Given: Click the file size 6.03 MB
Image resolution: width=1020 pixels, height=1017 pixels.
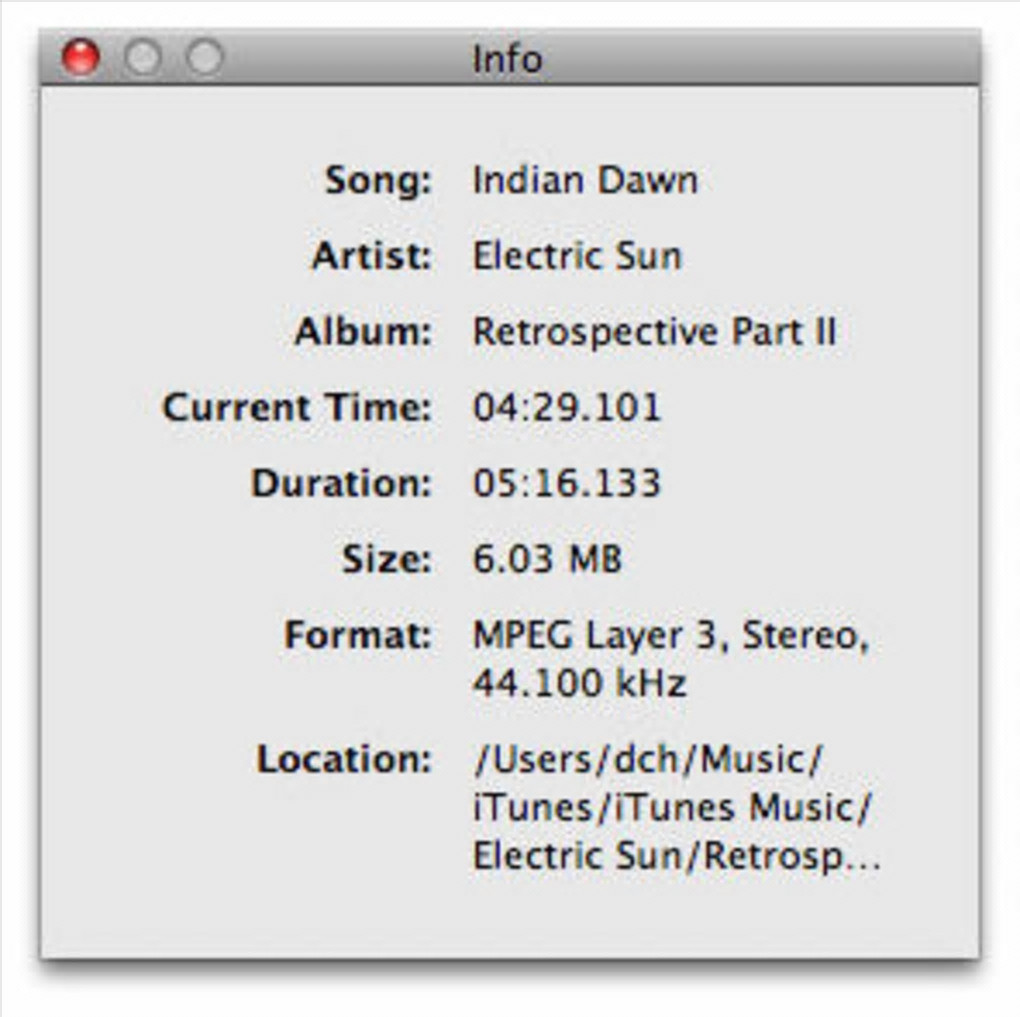Looking at the screenshot, I should click(547, 559).
